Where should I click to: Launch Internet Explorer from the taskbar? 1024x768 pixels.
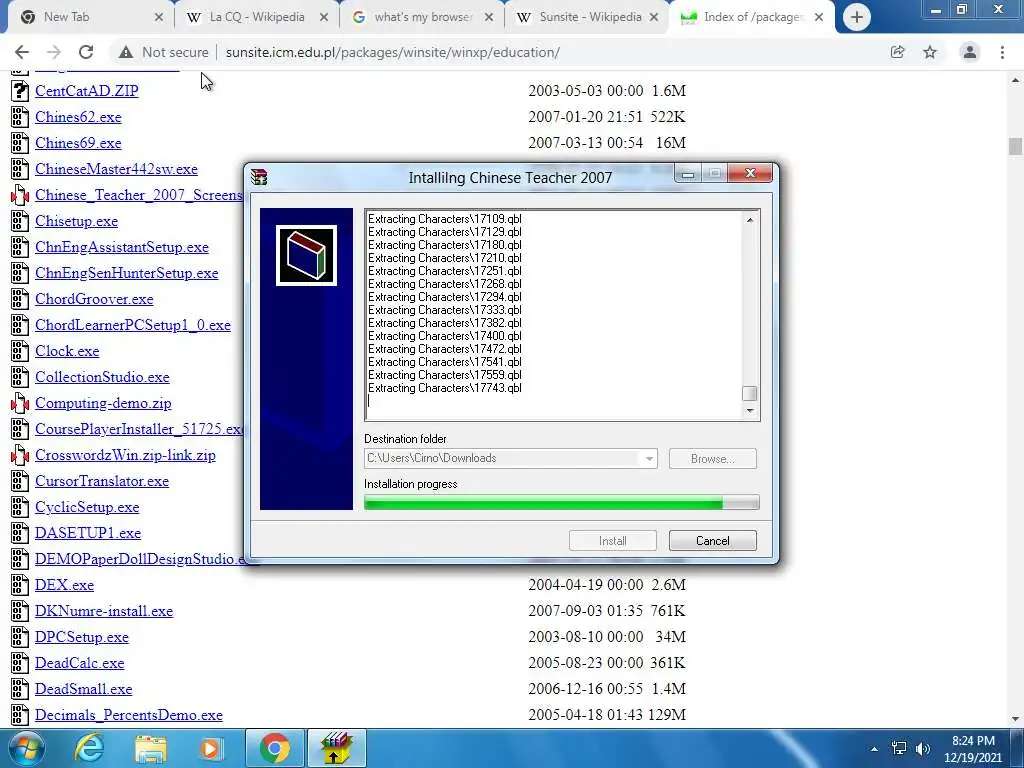[x=89, y=748]
